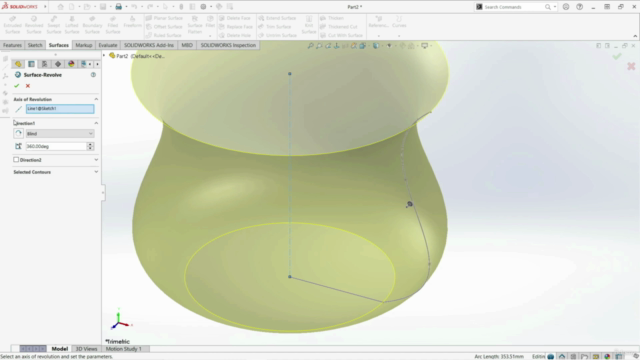Open the MBD tab
This screenshot has width=640, height=360.
pos(187,45)
